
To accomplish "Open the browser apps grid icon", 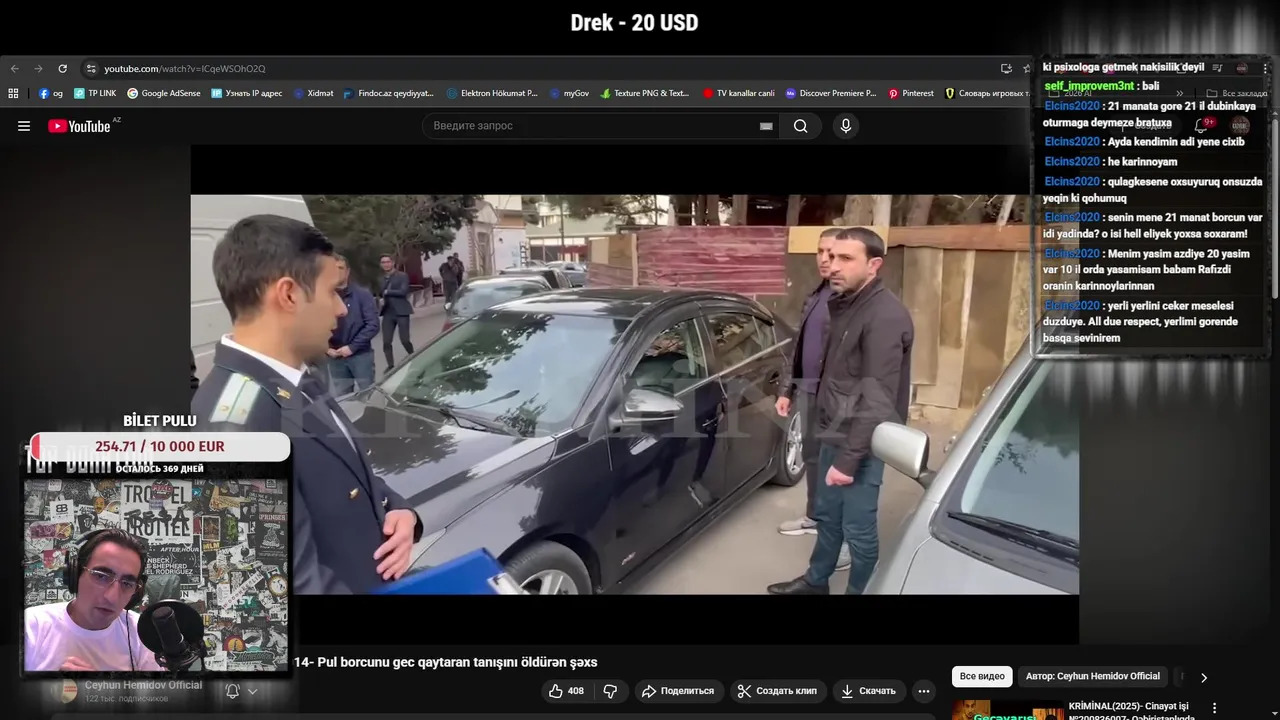I will [x=13, y=93].
